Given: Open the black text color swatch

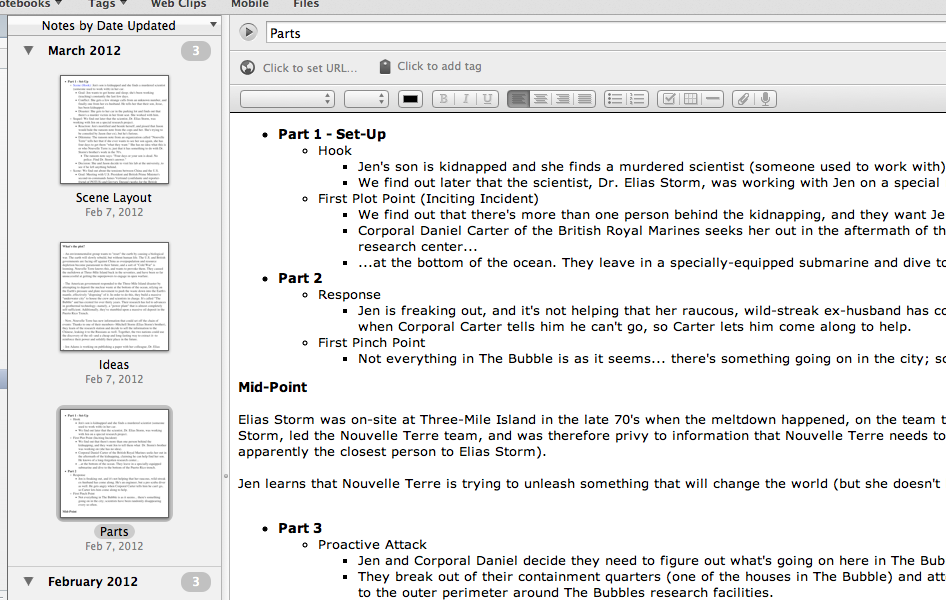Looking at the screenshot, I should [x=410, y=99].
